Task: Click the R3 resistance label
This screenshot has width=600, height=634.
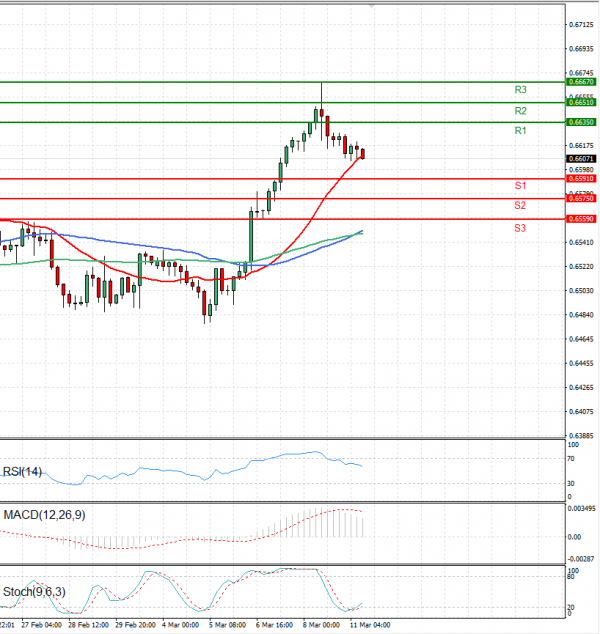Action: (520, 90)
